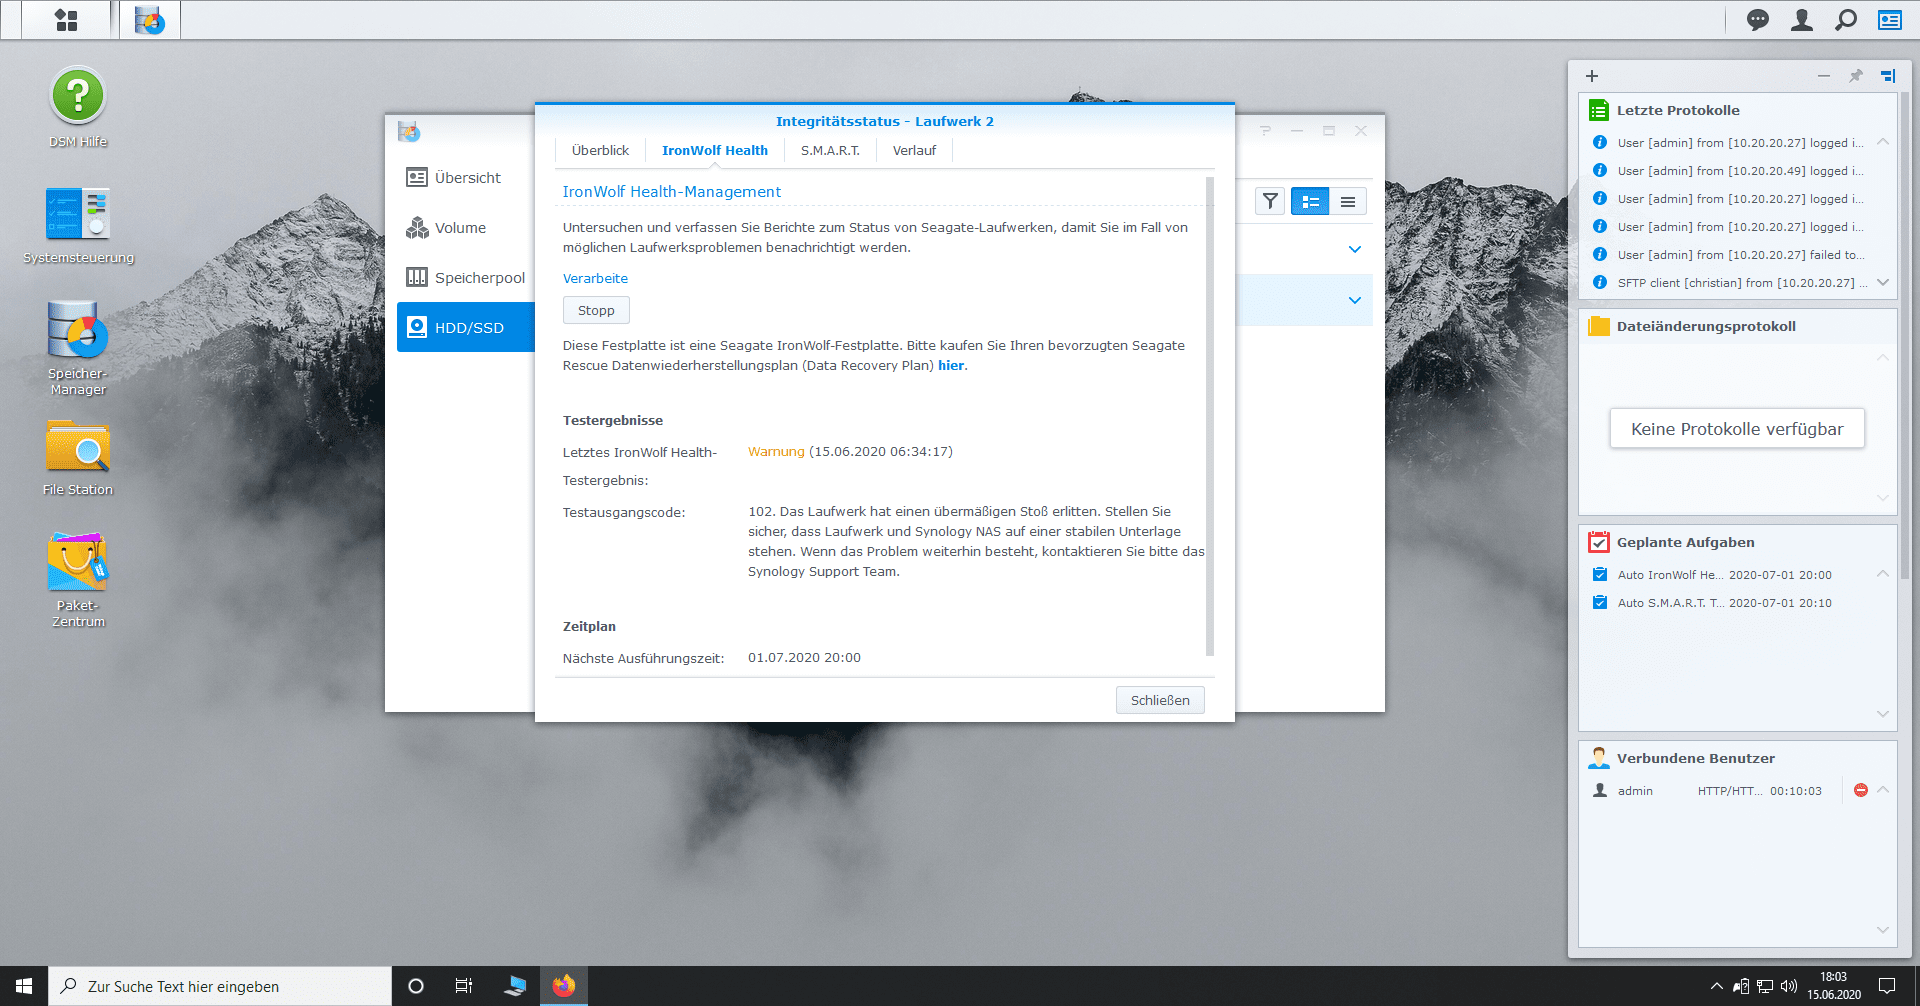Image resolution: width=1920 pixels, height=1006 pixels.
Task: Click the Letzte Protokolle widget icon
Action: coord(1599,111)
